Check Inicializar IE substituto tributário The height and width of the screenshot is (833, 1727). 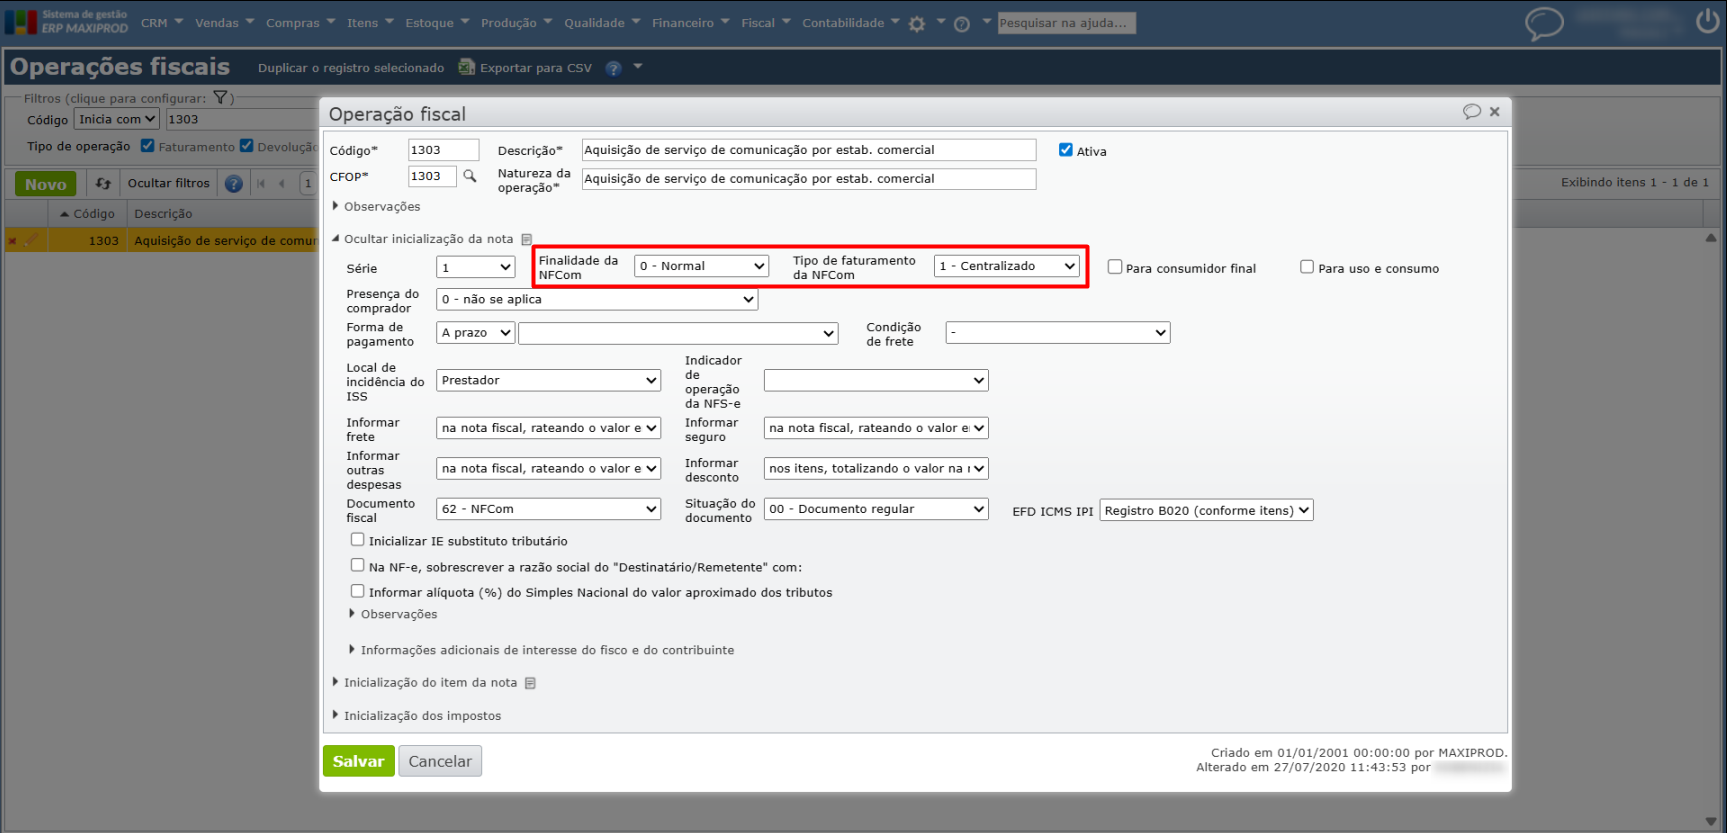[357, 540]
